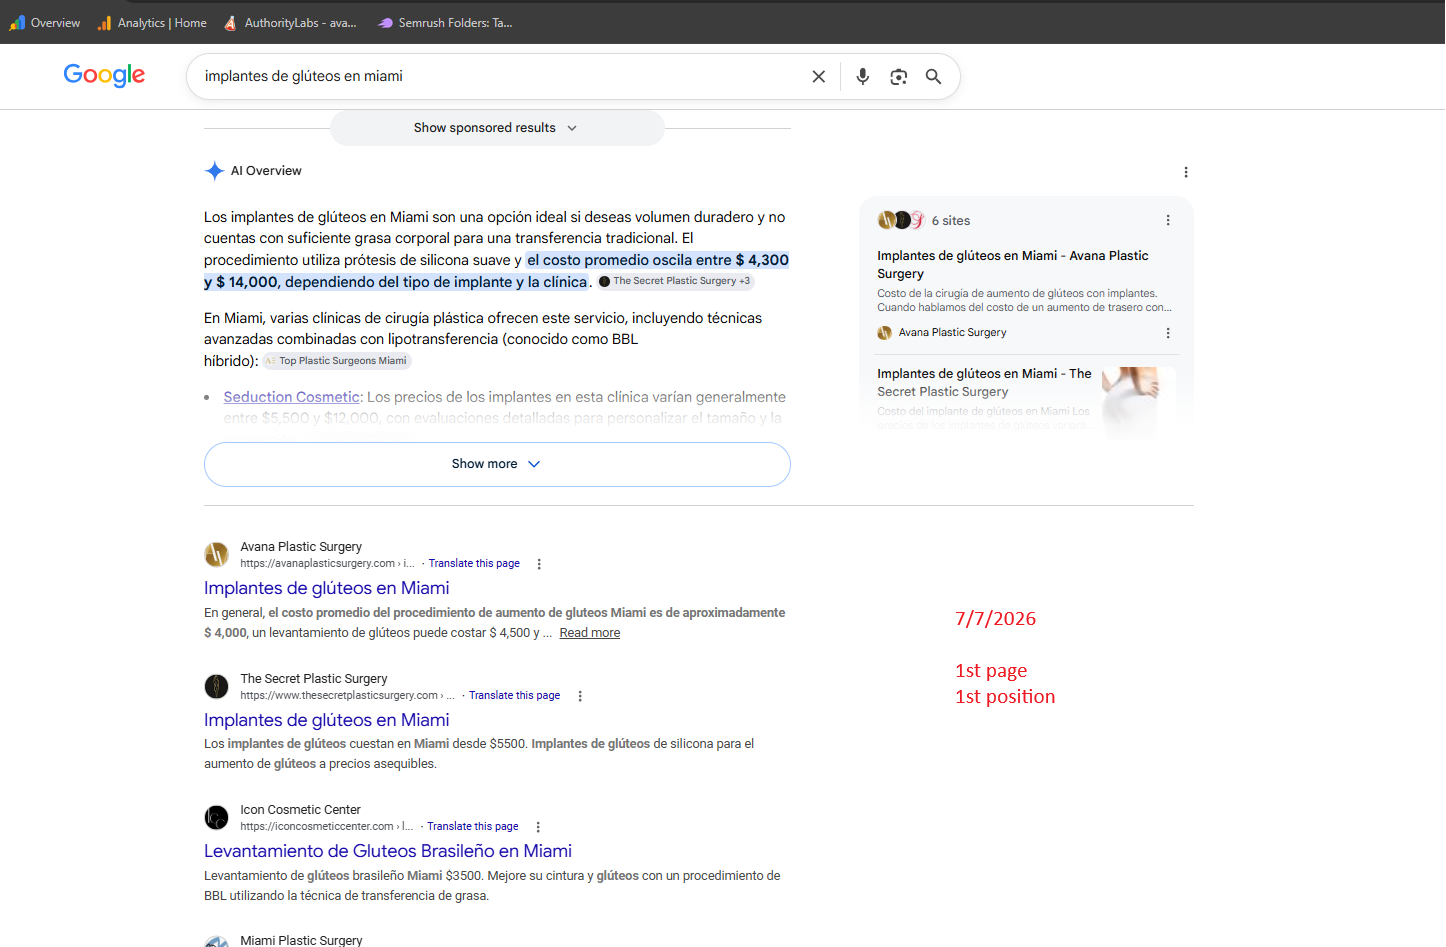This screenshot has height=947, width=1446.
Task: Open more options for Avana source card
Action: pos(1168,333)
